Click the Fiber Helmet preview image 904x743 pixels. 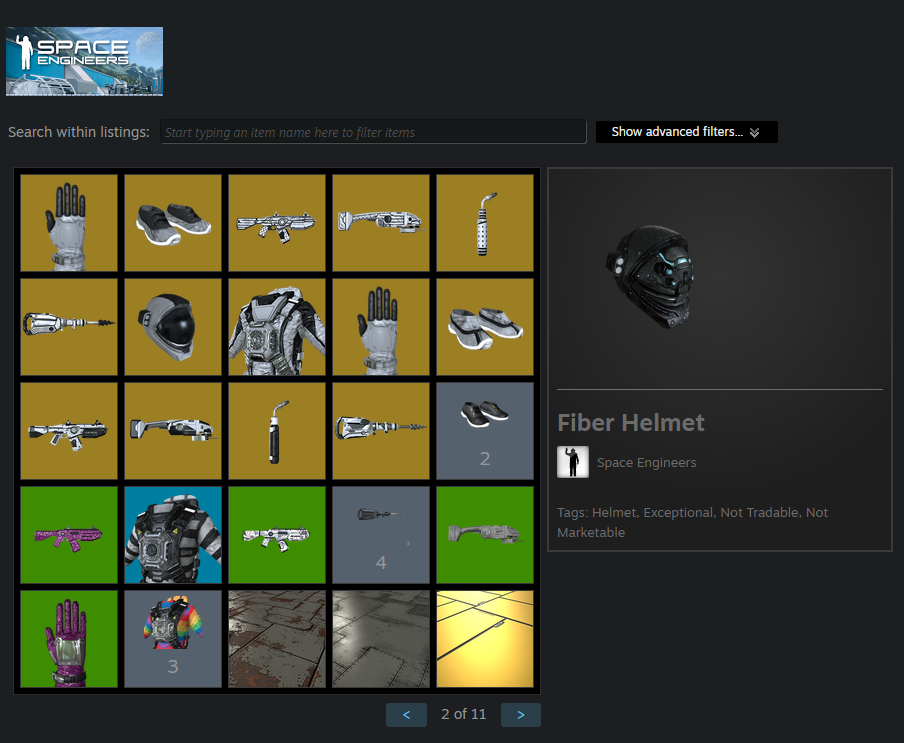(x=652, y=272)
